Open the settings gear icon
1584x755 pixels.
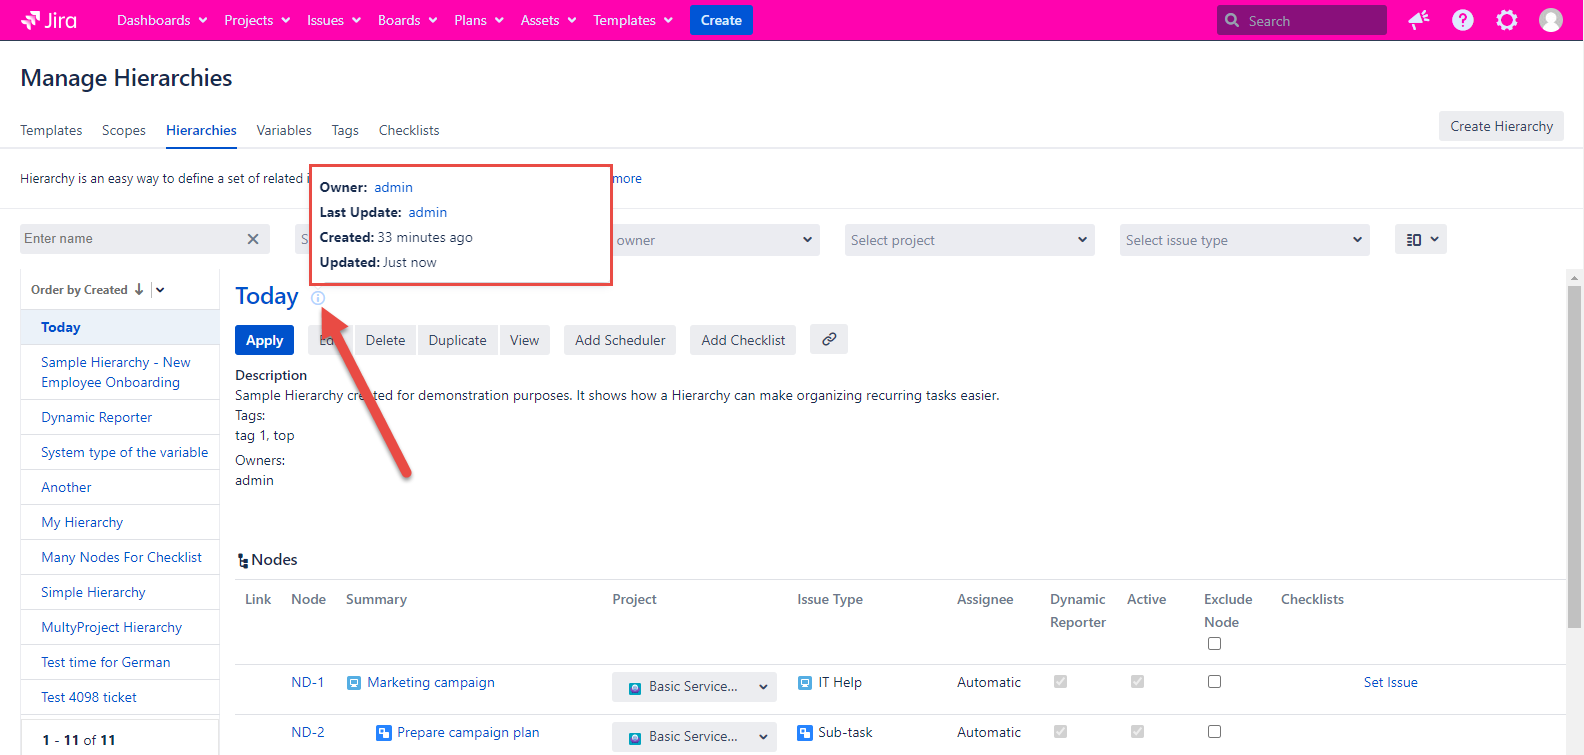click(x=1506, y=20)
